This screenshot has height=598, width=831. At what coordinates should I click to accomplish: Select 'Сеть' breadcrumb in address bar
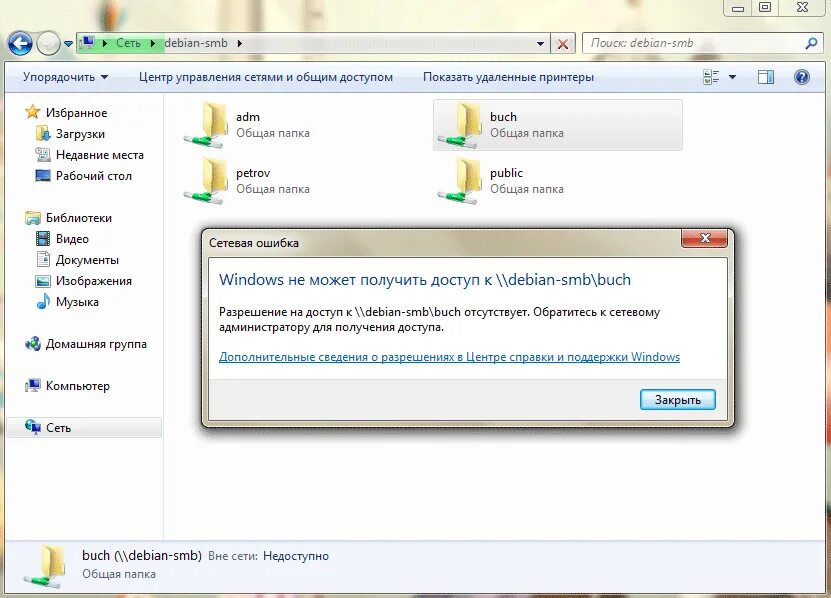pyautogui.click(x=128, y=43)
